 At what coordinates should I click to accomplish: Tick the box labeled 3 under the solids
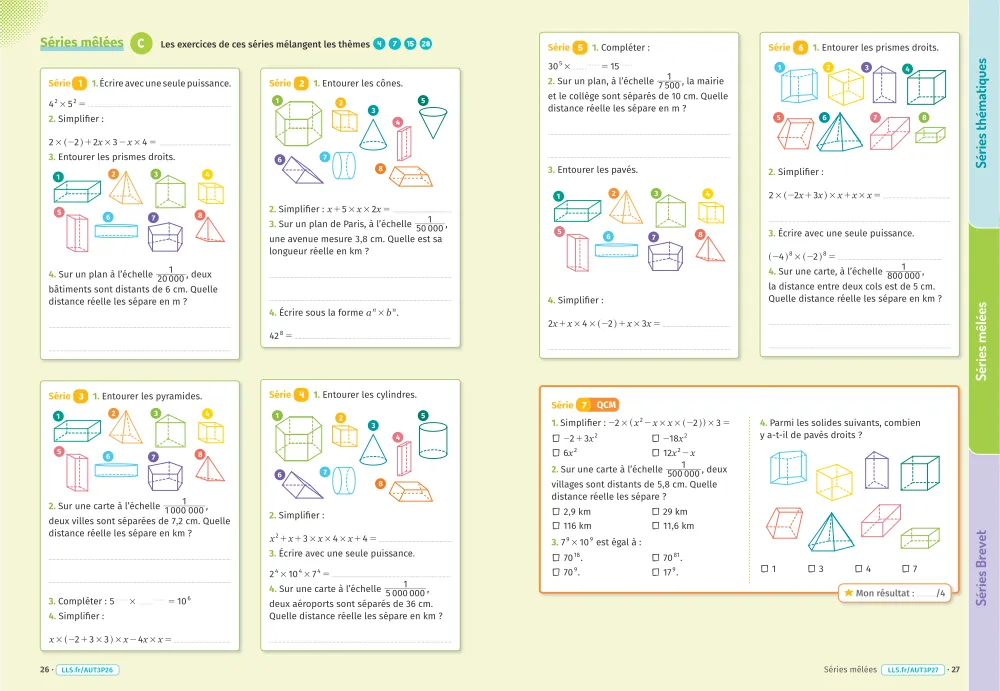811,569
